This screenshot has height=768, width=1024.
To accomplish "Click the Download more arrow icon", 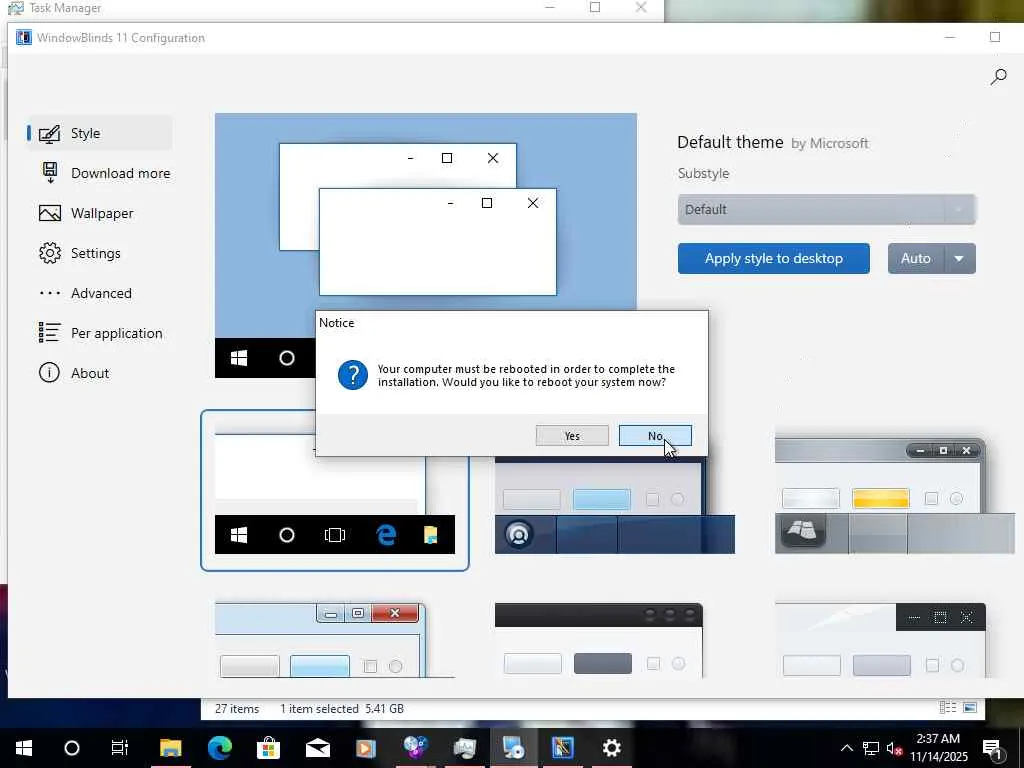I will point(50,173).
